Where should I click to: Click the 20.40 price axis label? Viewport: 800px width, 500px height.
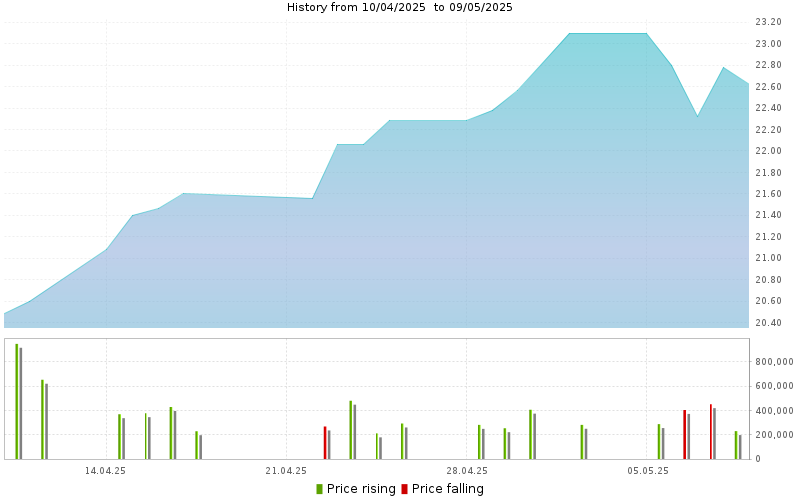point(768,322)
